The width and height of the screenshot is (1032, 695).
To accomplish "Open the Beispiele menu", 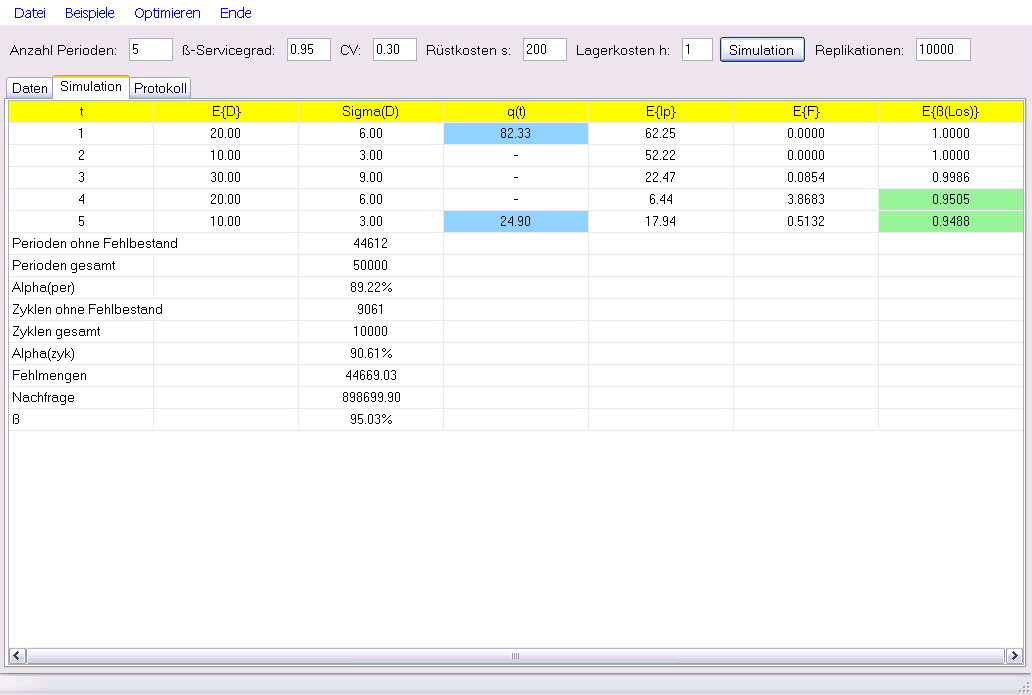I will tap(90, 13).
